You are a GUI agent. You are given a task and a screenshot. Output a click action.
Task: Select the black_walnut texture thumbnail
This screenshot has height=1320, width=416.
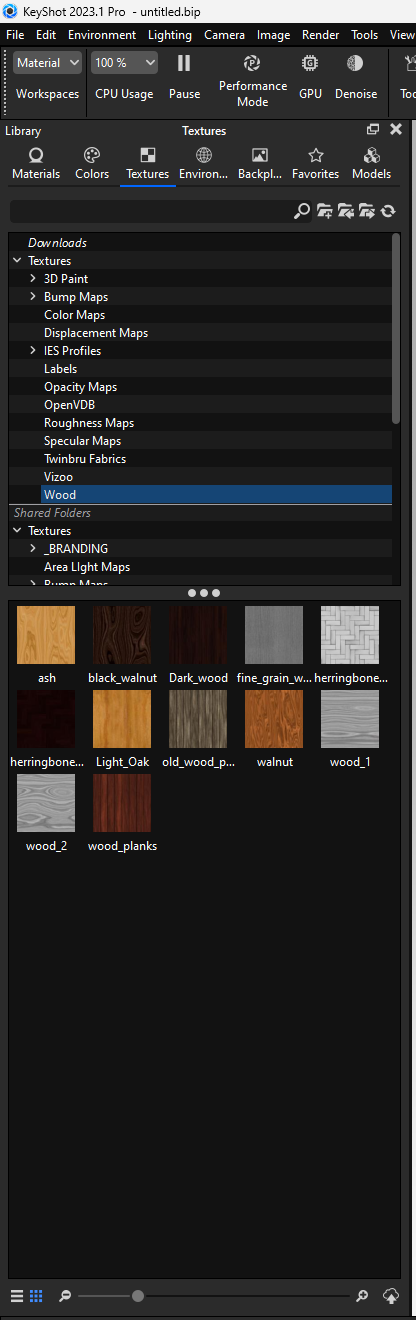[122, 635]
